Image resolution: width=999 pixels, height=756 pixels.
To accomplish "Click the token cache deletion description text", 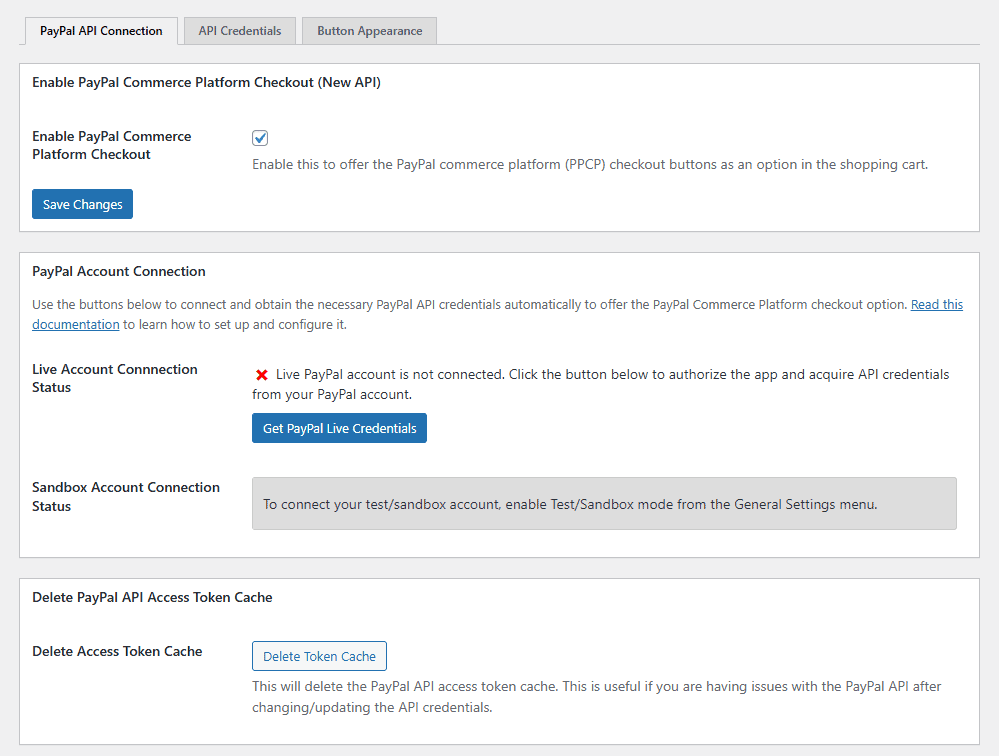I will click(596, 697).
